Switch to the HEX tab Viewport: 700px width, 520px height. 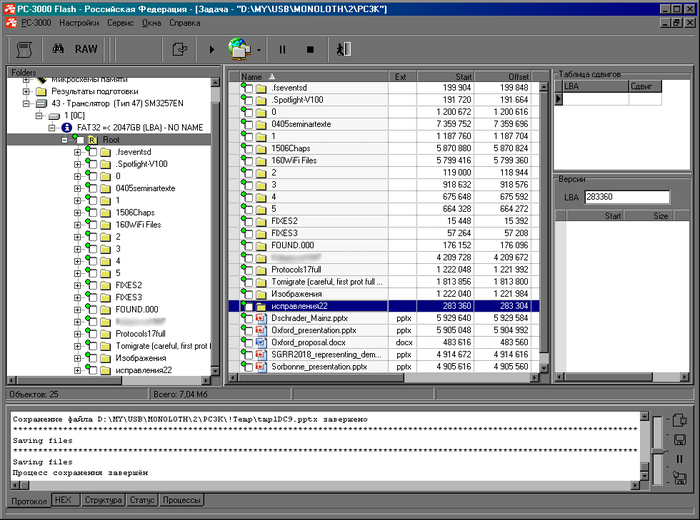[65, 500]
